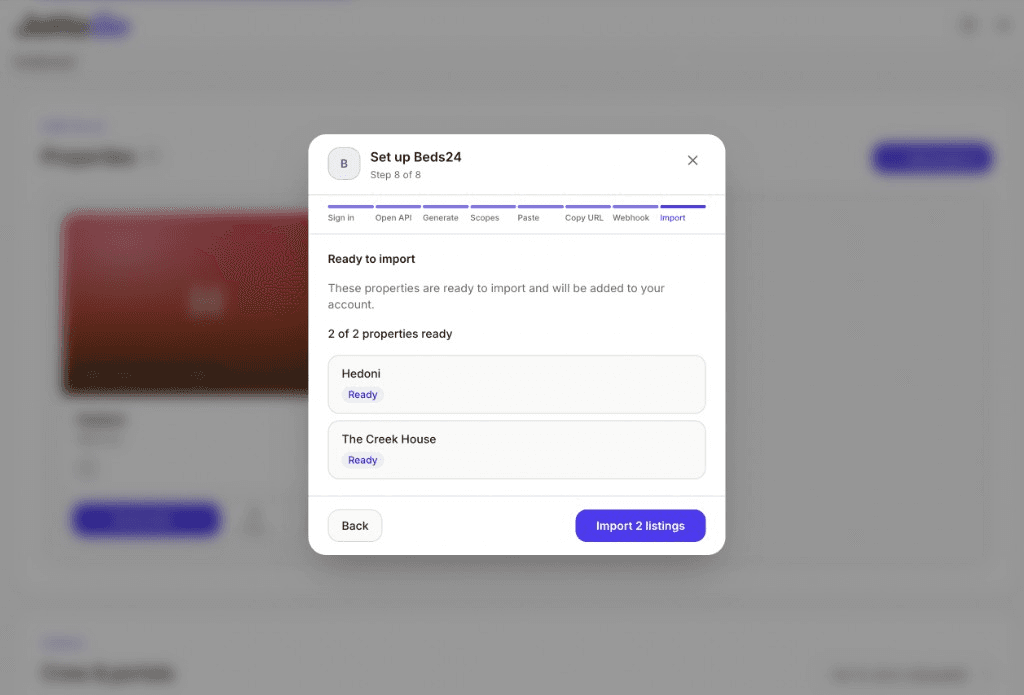
Task: Click the blurred blue button below the property image
Action: click(x=146, y=519)
